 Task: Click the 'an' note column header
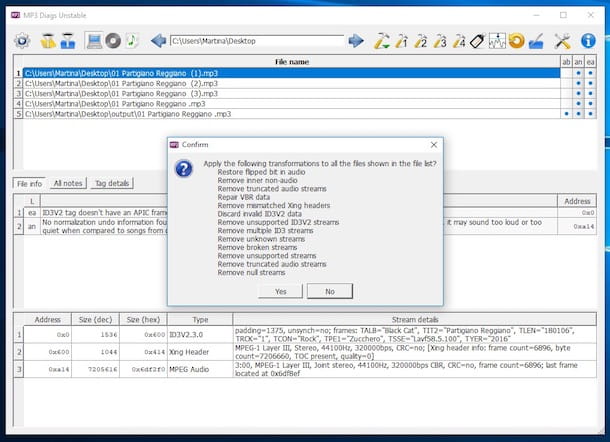point(578,62)
